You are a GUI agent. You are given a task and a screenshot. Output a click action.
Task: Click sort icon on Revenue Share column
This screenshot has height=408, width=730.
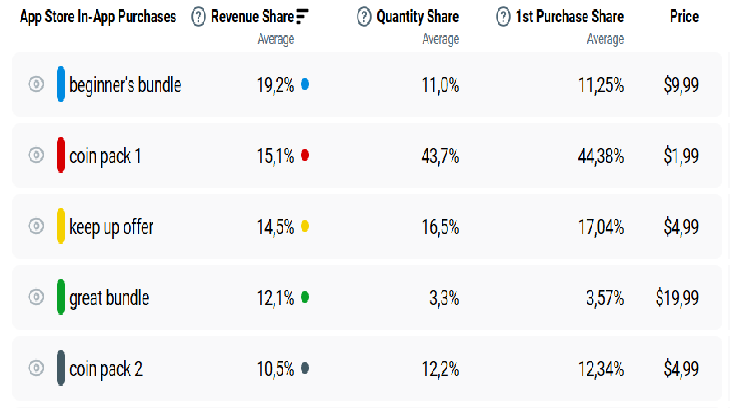303,17
